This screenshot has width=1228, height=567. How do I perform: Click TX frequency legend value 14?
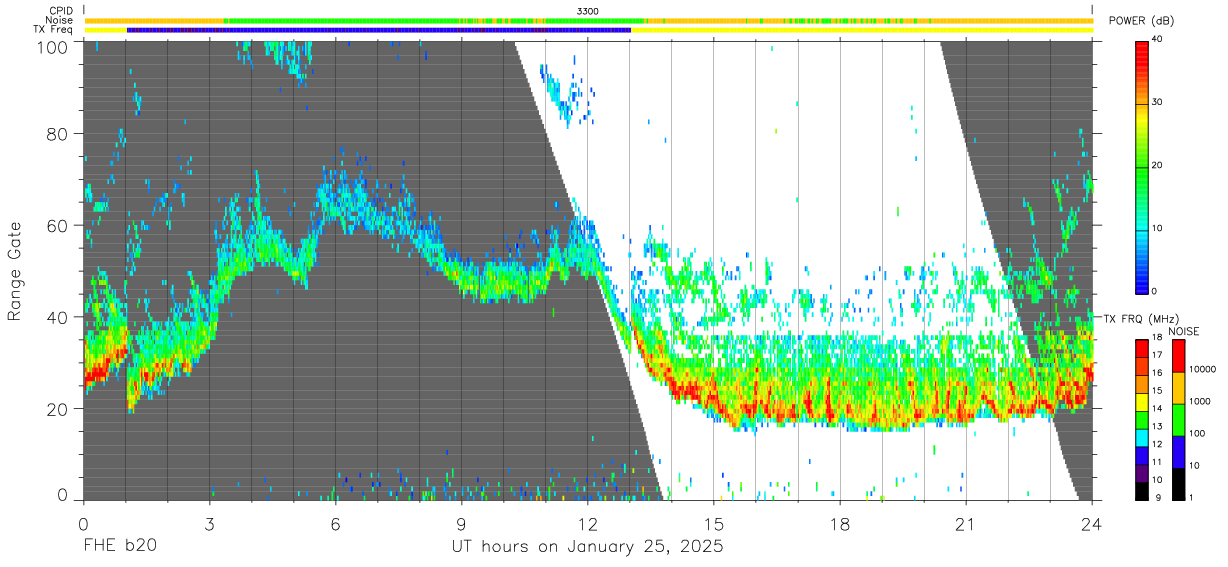click(x=1157, y=410)
